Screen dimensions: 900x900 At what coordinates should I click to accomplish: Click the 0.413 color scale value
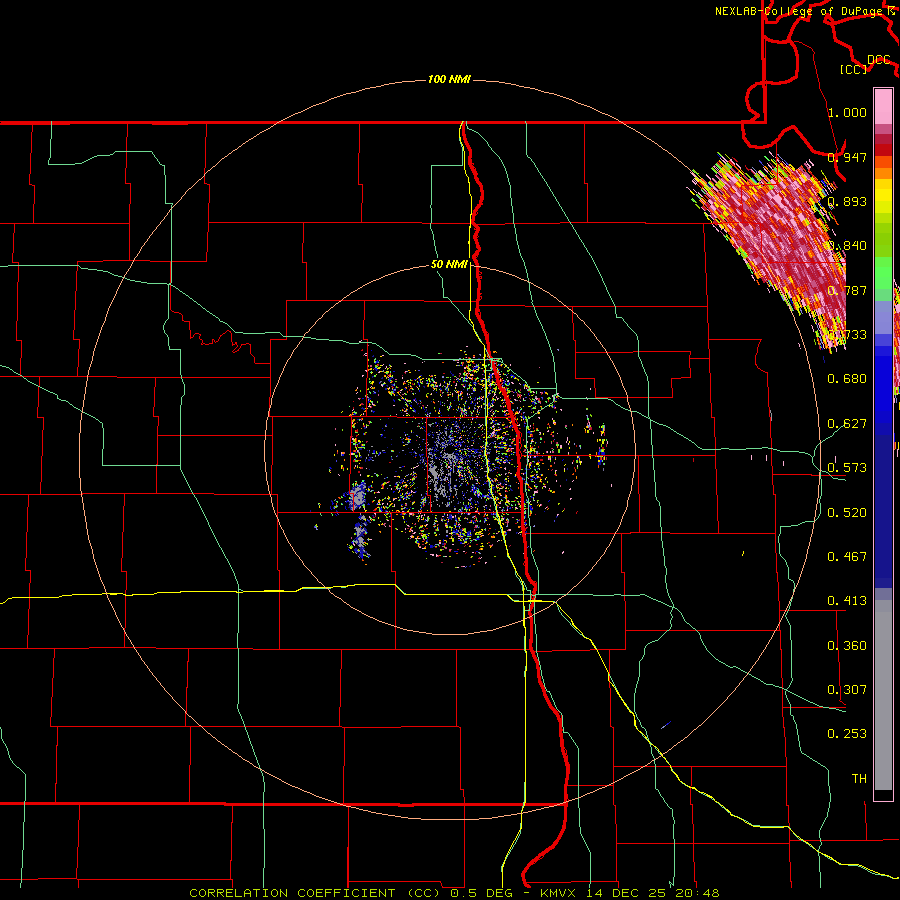[847, 601]
